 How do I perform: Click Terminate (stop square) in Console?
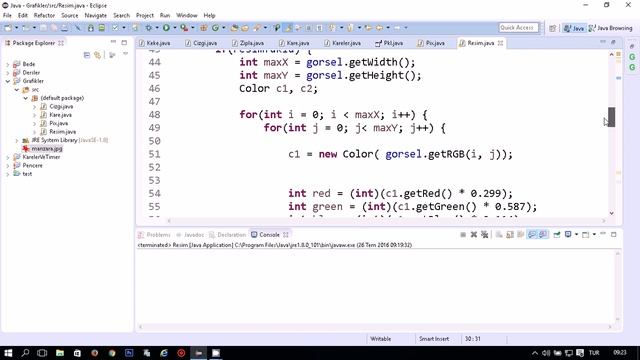(463, 235)
